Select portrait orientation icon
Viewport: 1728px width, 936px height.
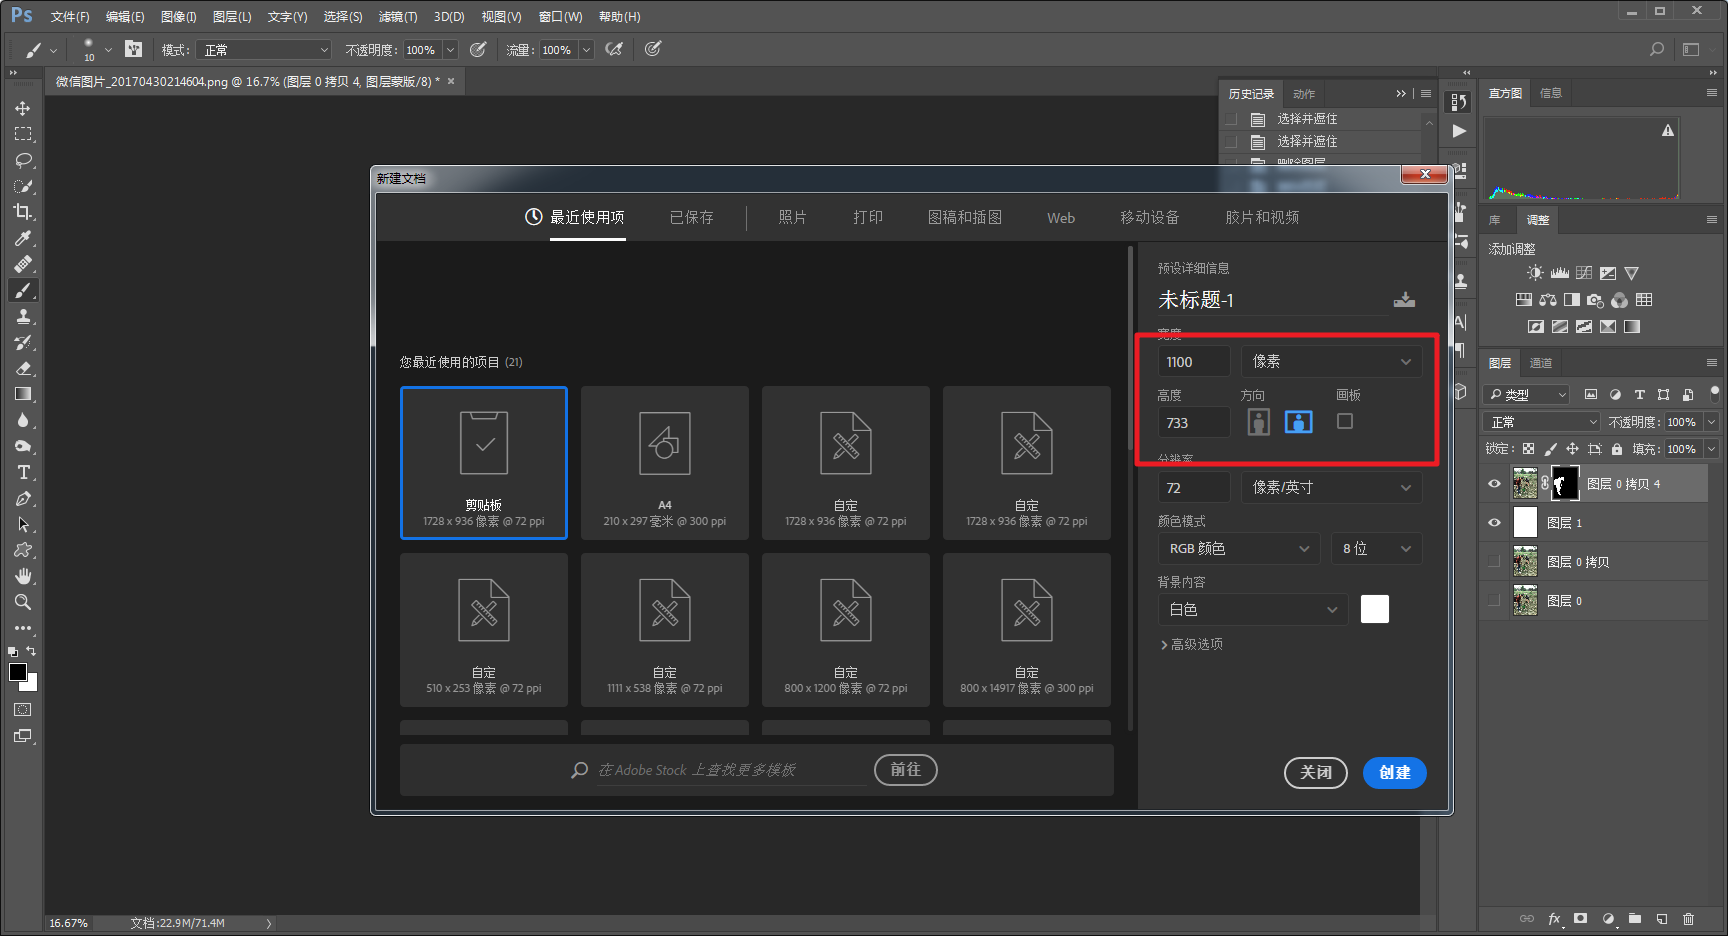pyautogui.click(x=1259, y=422)
